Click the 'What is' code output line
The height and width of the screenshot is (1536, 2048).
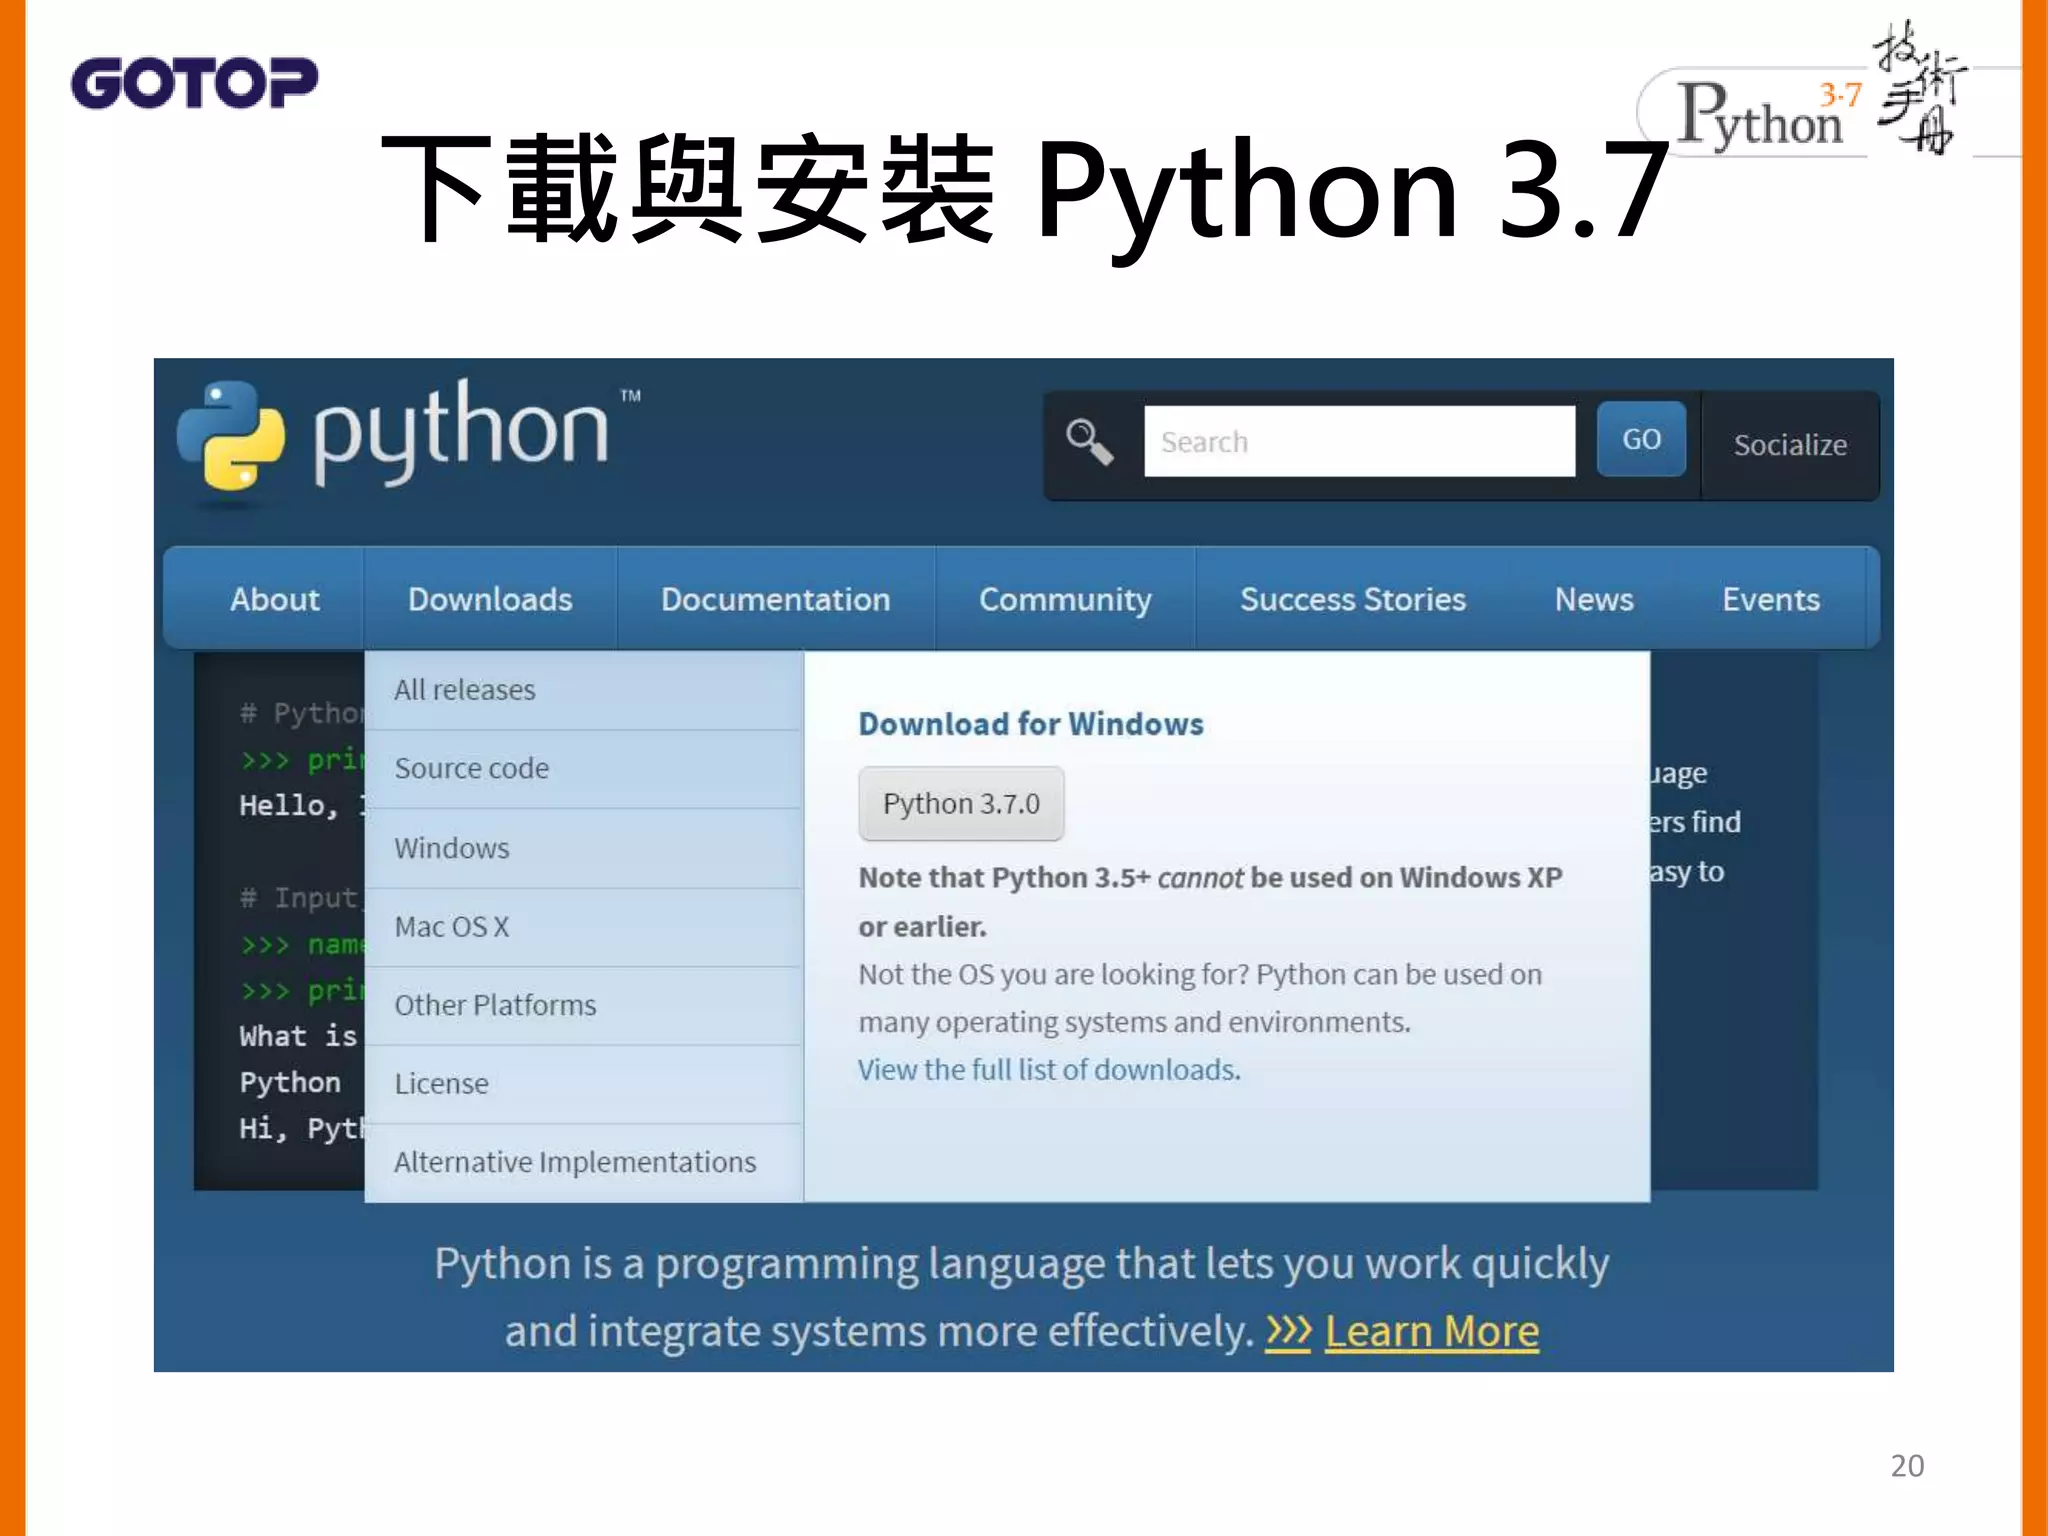pos(298,1036)
